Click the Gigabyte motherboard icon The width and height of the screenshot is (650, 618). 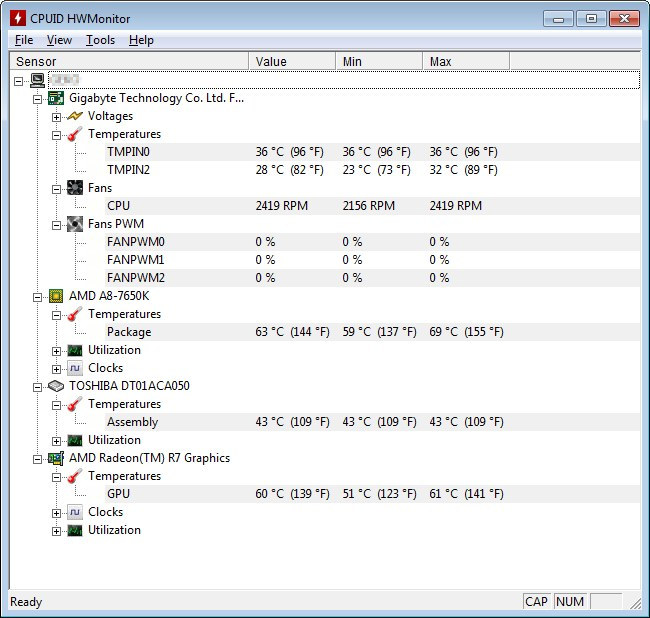(56, 98)
